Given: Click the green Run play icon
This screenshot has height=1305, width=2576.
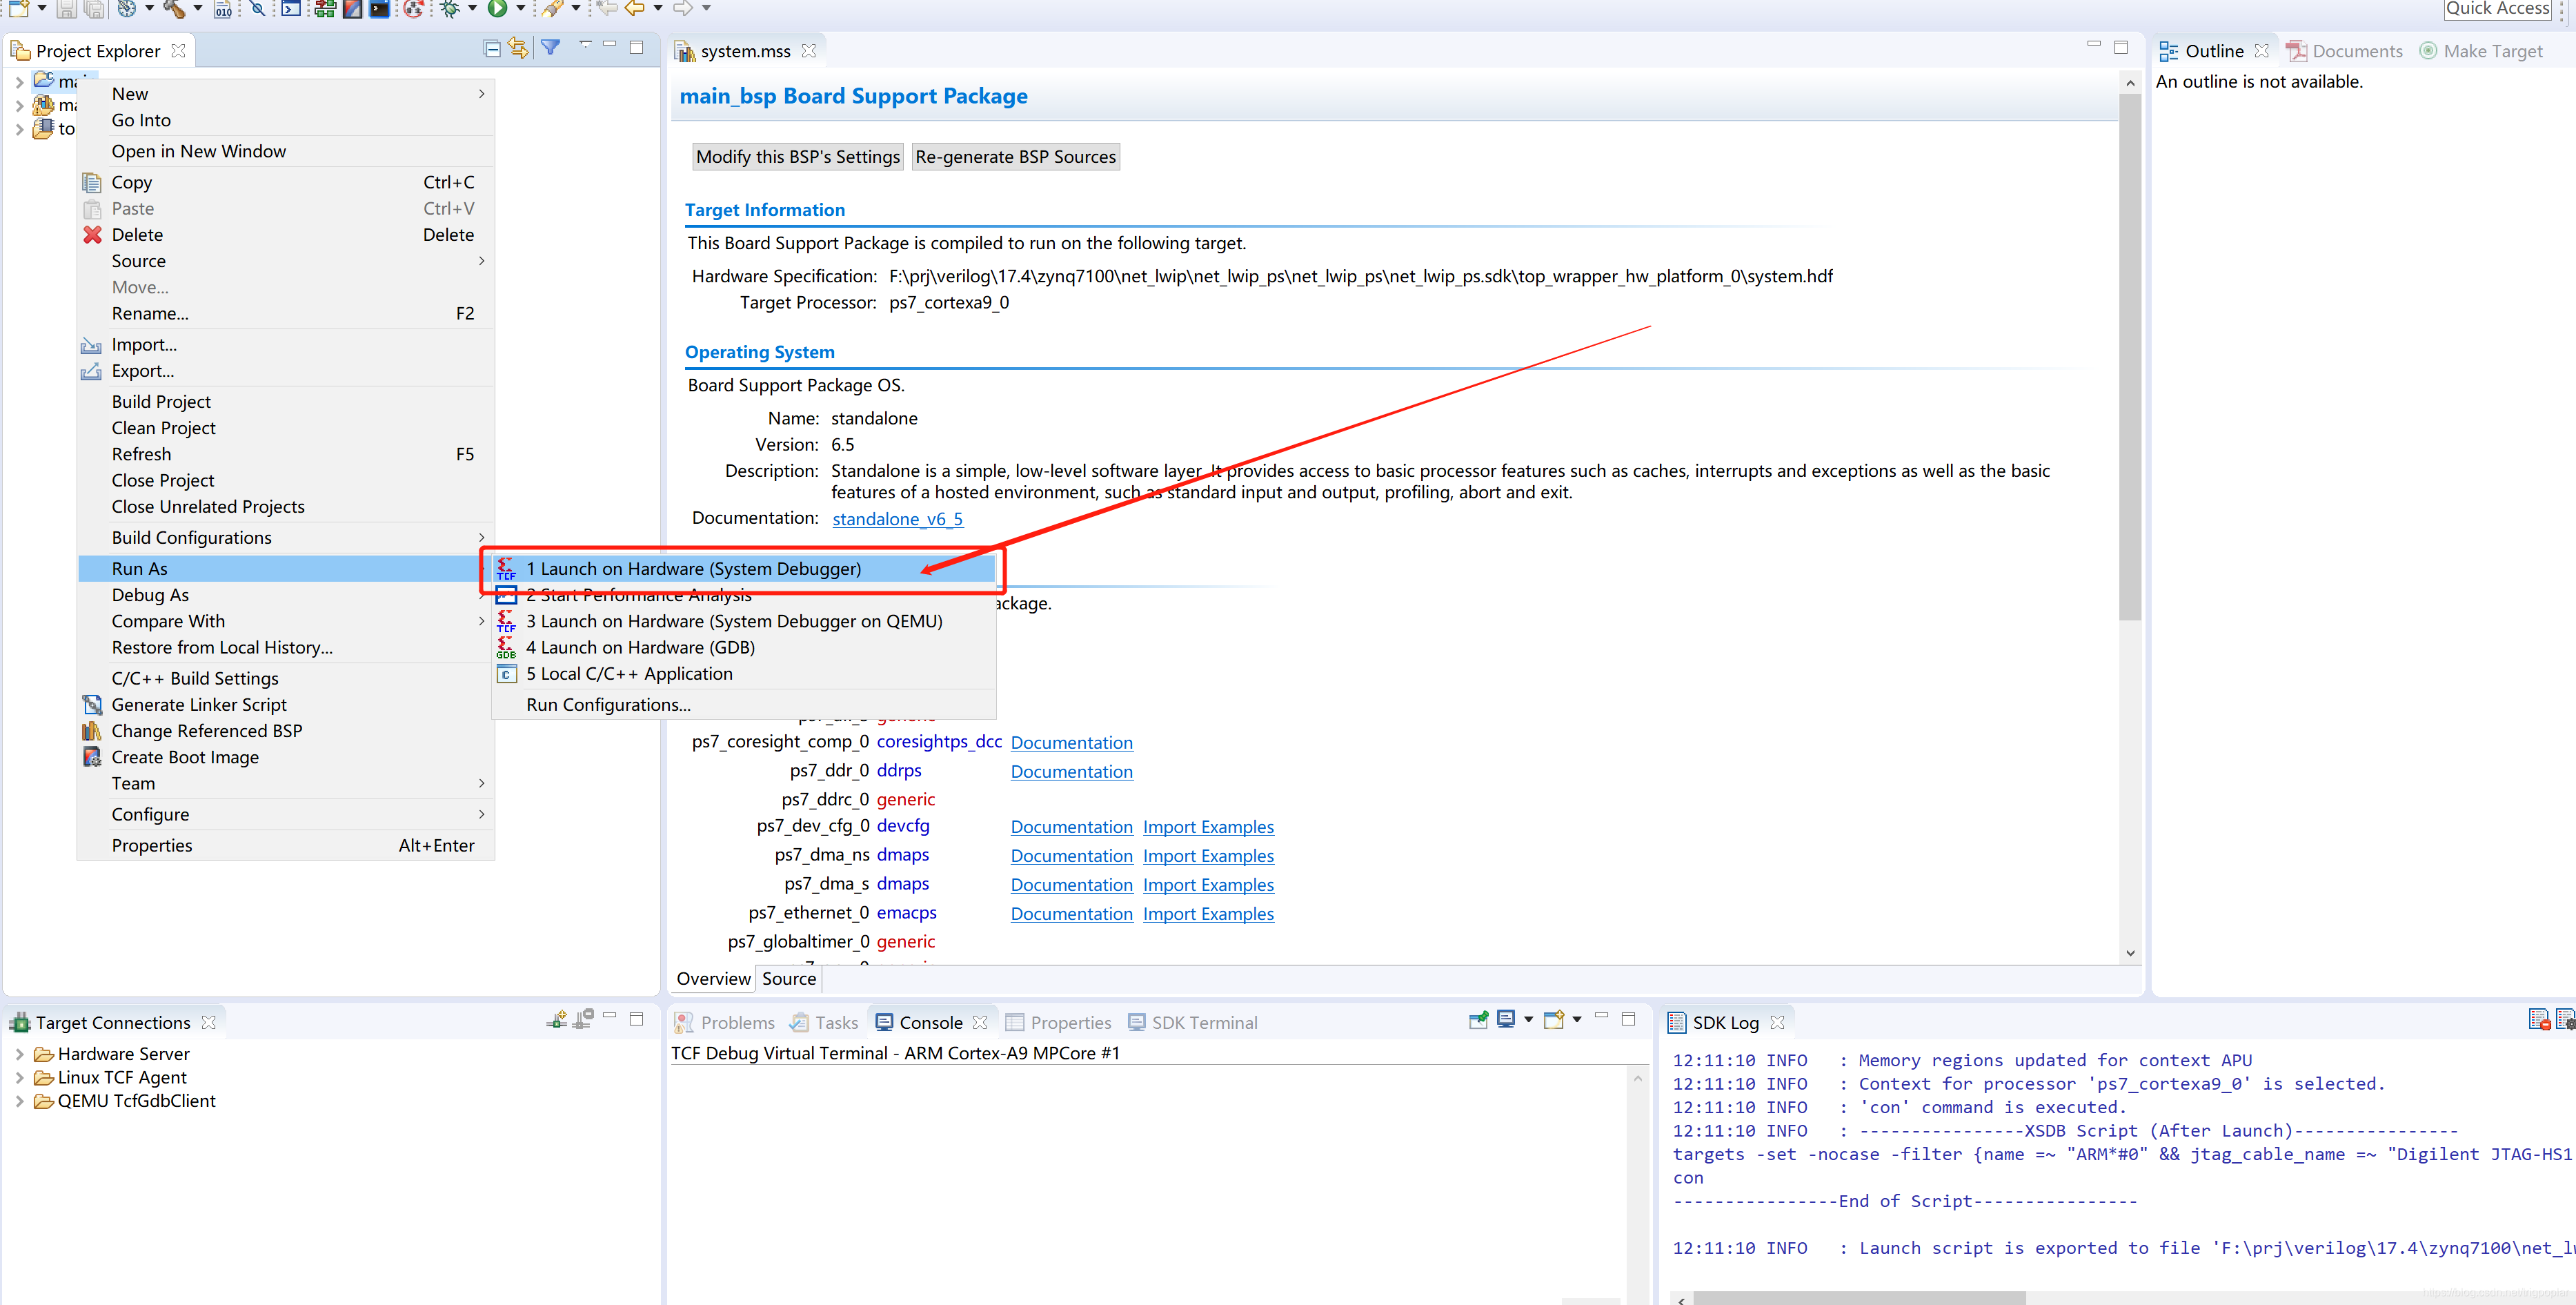Looking at the screenshot, I should click(497, 9).
